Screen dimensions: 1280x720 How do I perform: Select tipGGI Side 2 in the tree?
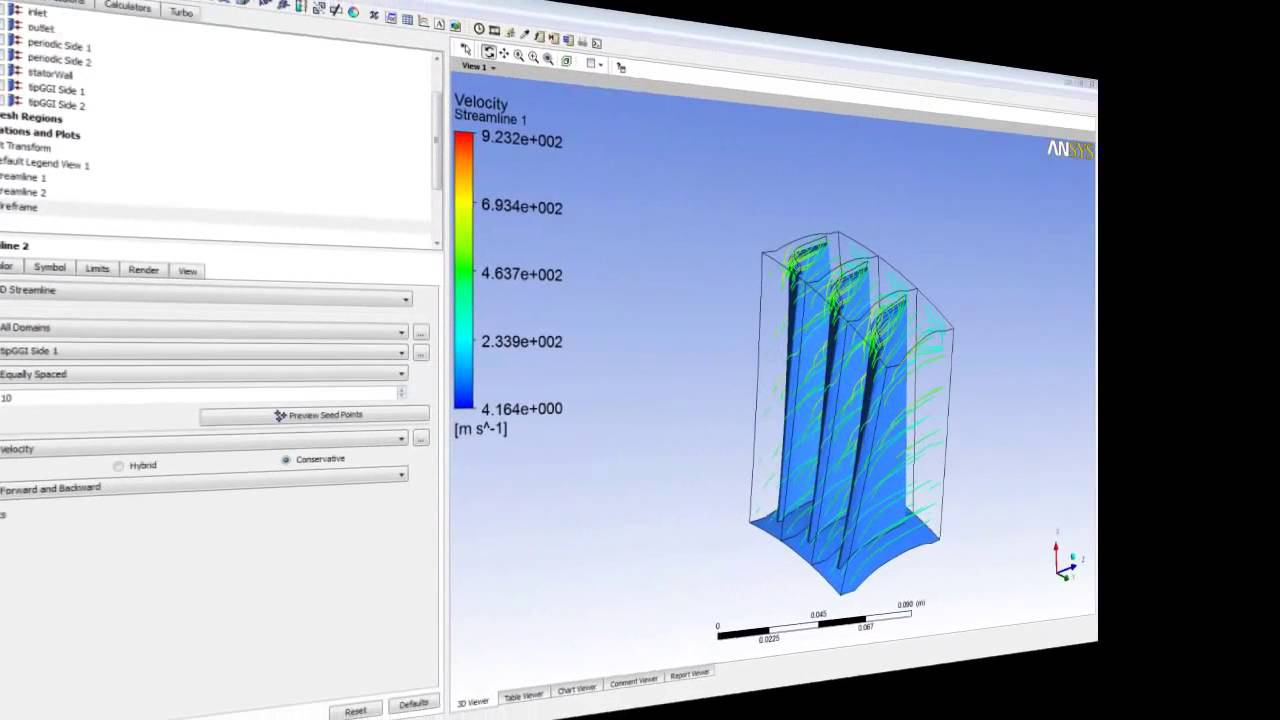coord(56,104)
